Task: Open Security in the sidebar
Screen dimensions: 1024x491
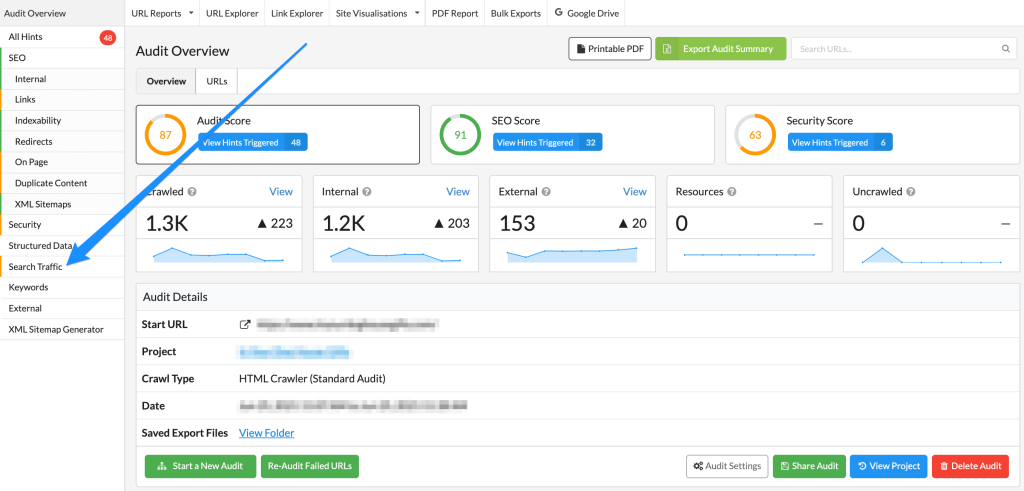Action: 61,225
